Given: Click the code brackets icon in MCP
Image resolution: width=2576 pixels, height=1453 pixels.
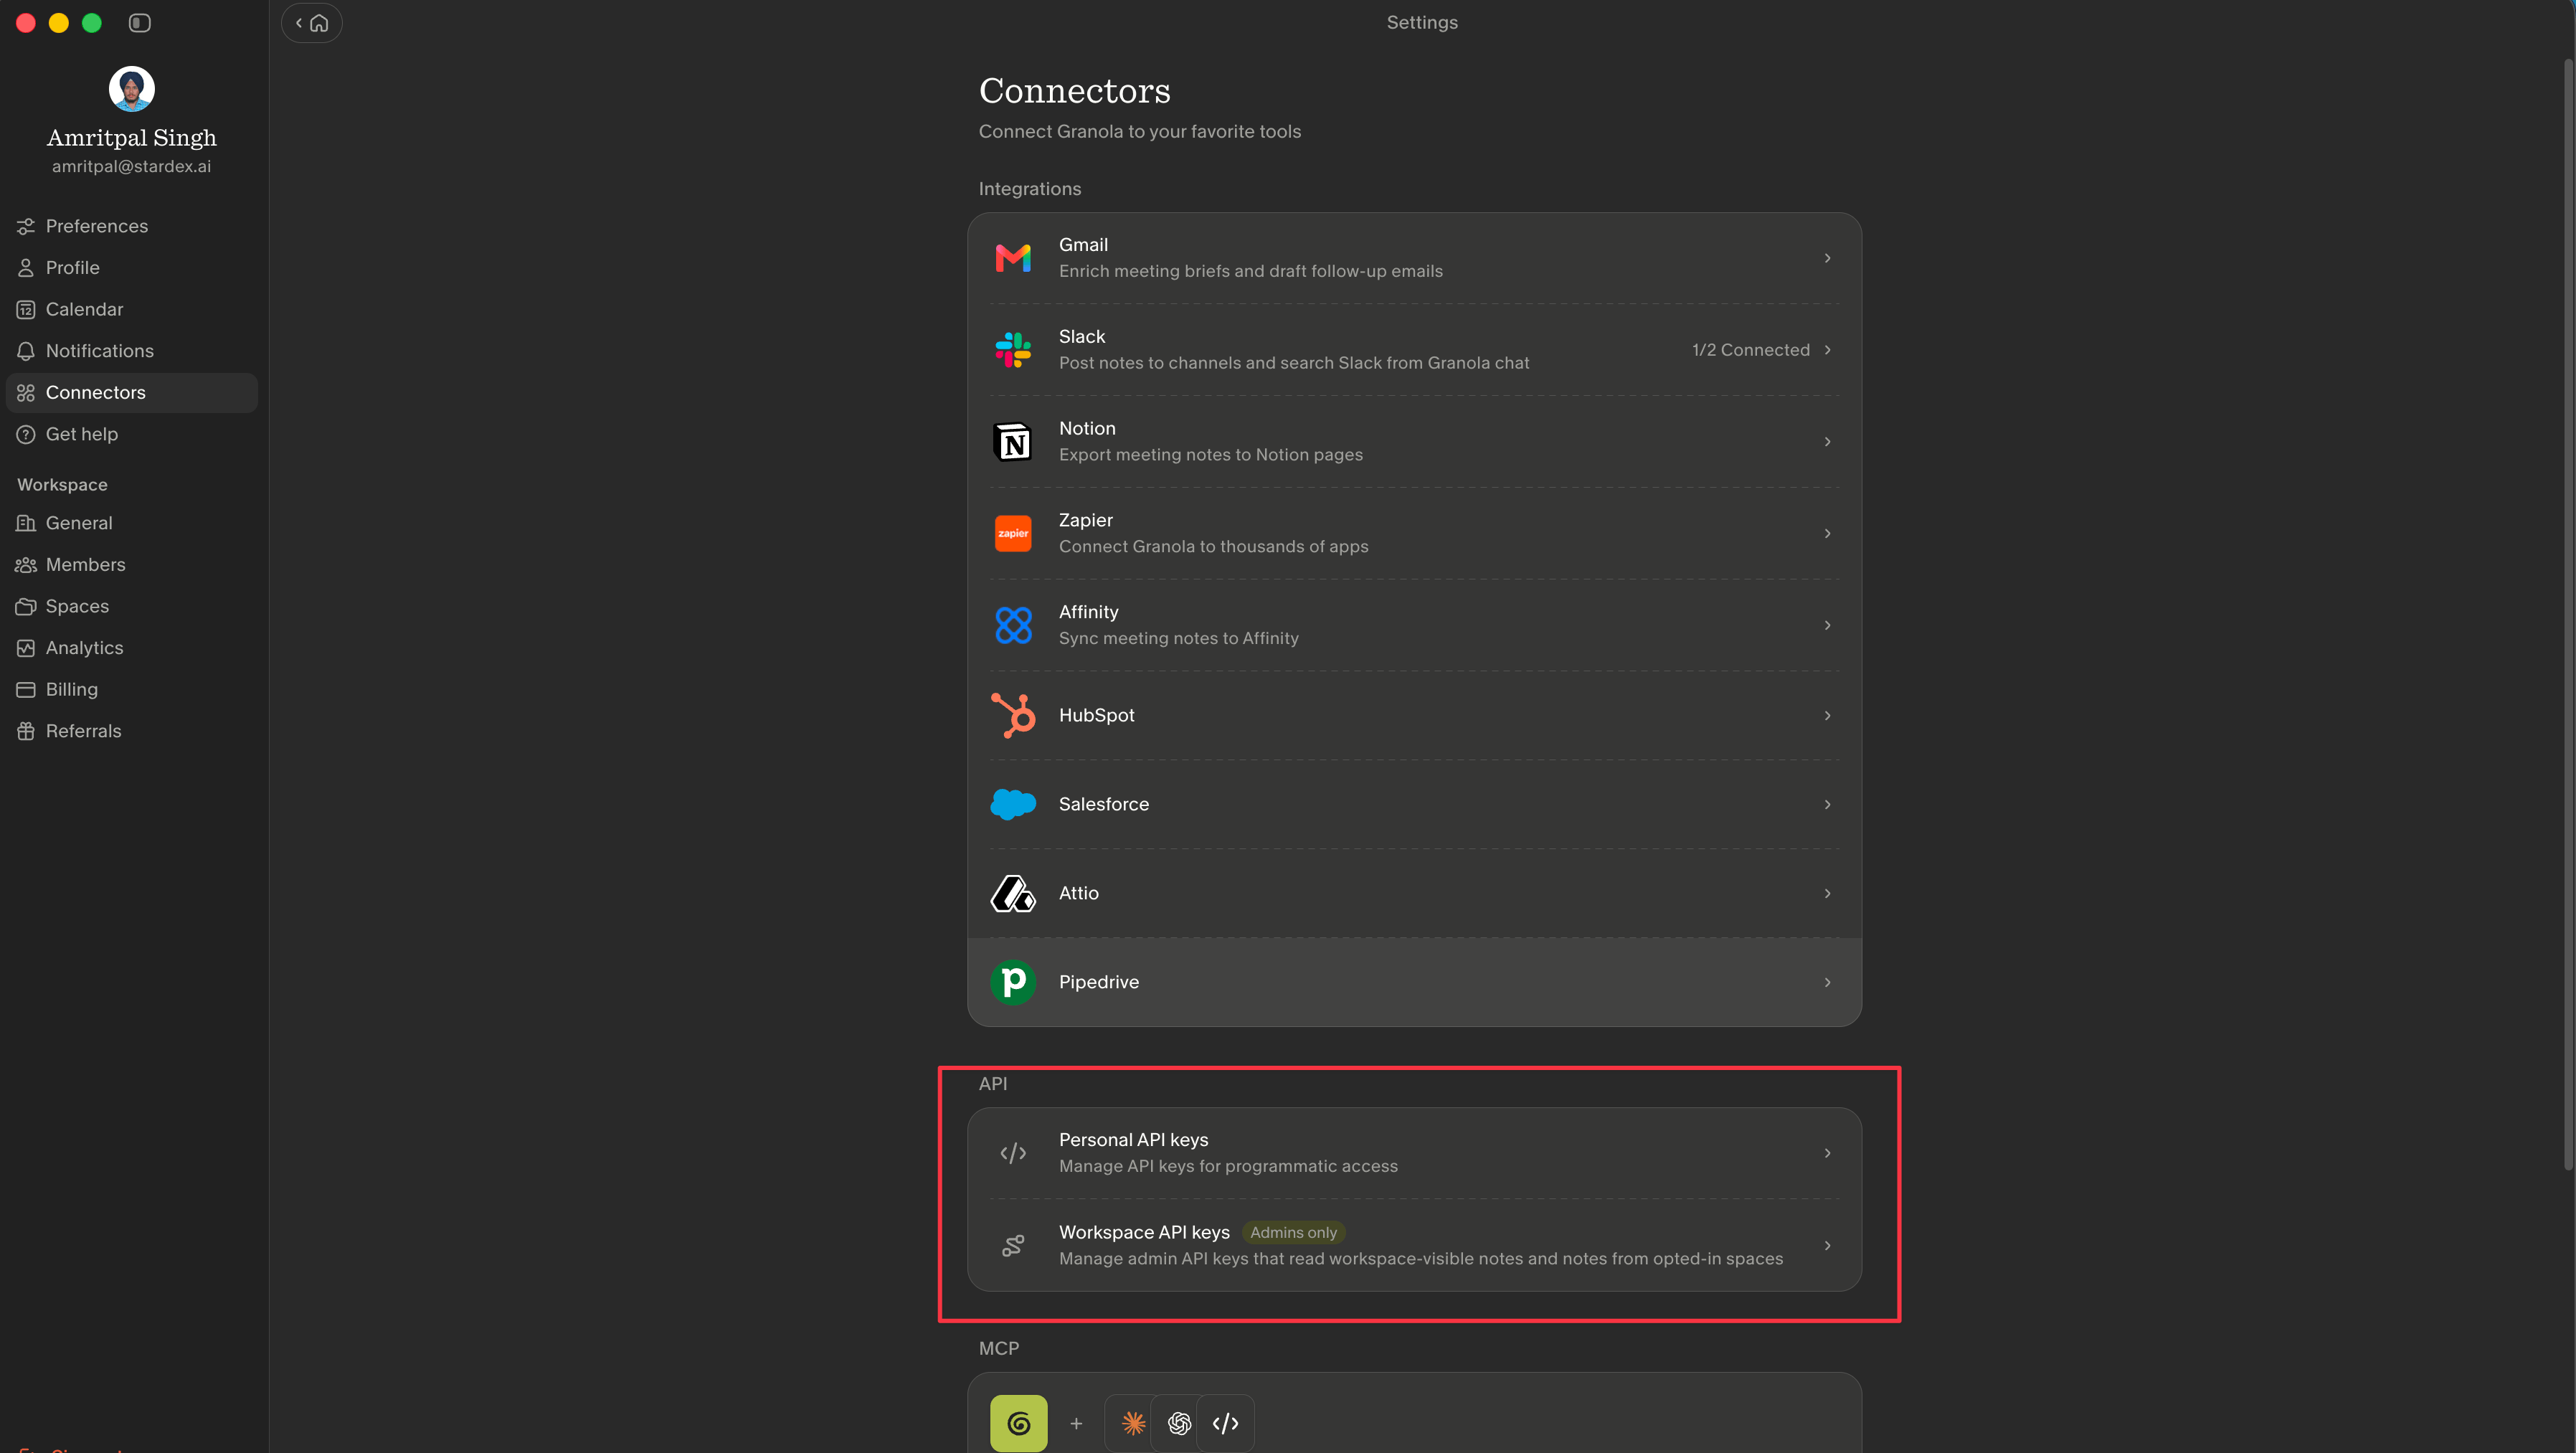Looking at the screenshot, I should 1226,1423.
